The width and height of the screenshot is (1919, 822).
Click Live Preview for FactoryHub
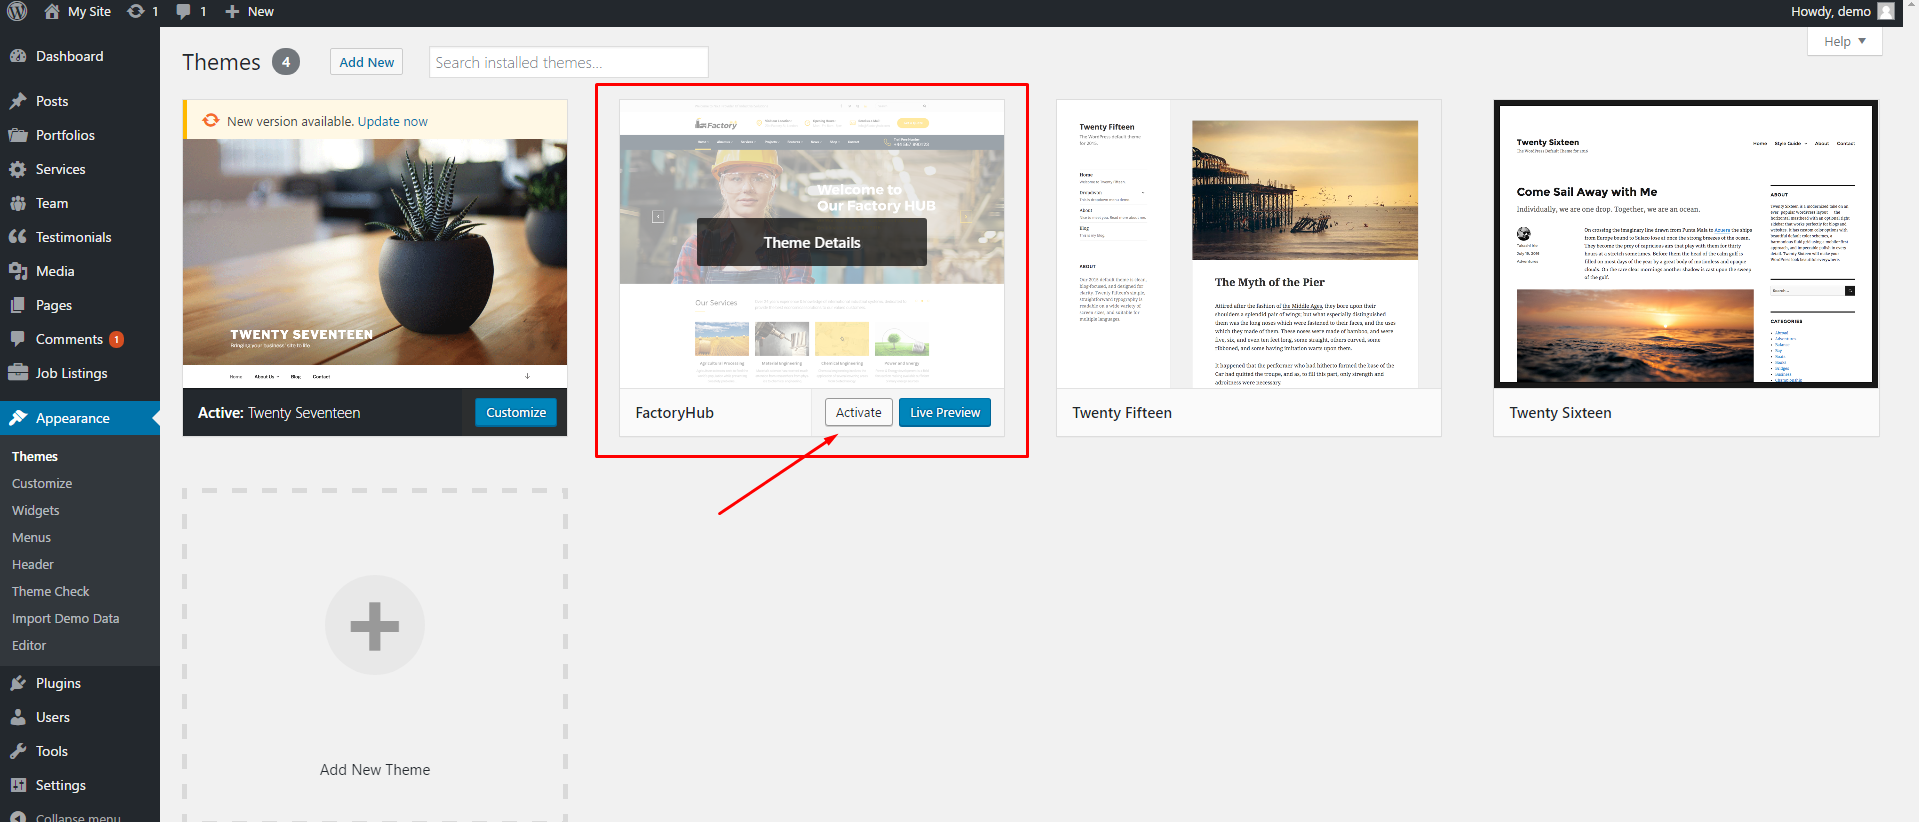944,412
